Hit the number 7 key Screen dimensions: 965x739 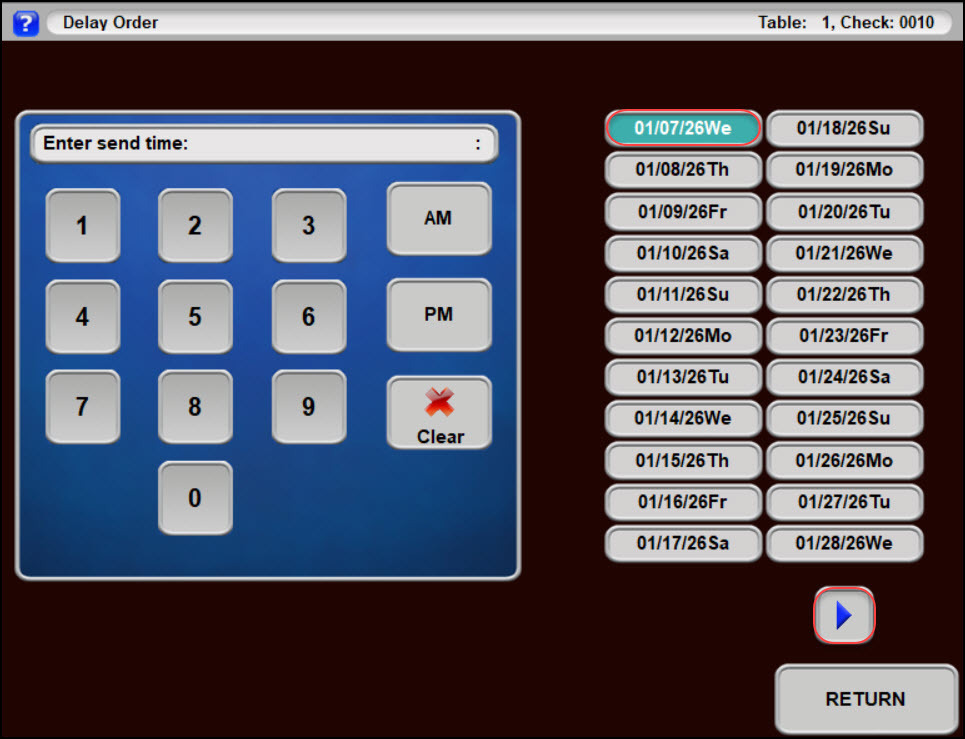[82, 407]
